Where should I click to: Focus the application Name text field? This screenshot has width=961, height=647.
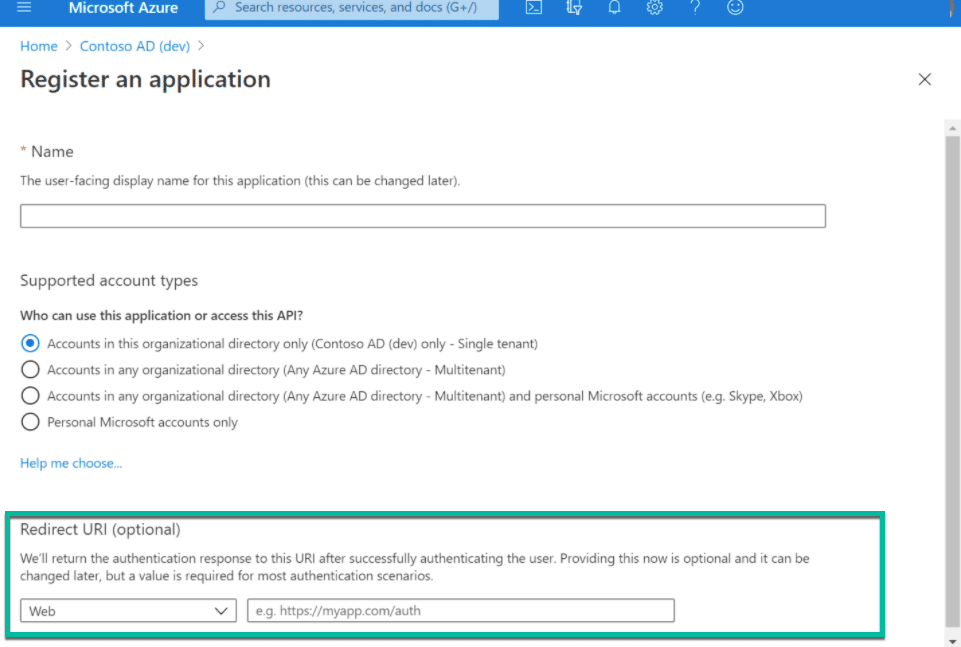click(423, 216)
